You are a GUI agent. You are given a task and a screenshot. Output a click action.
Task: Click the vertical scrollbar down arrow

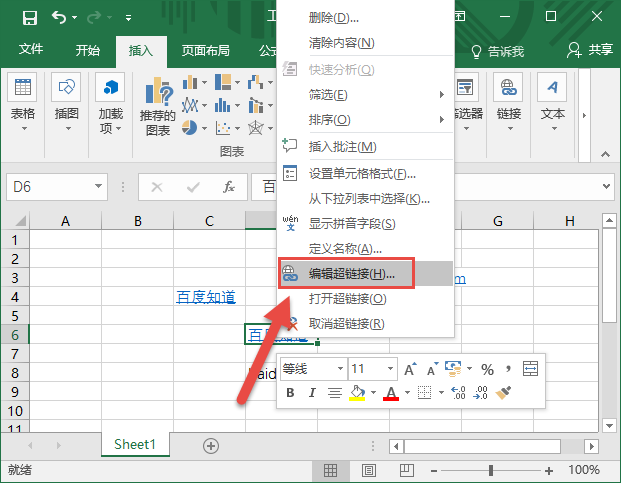[609, 426]
